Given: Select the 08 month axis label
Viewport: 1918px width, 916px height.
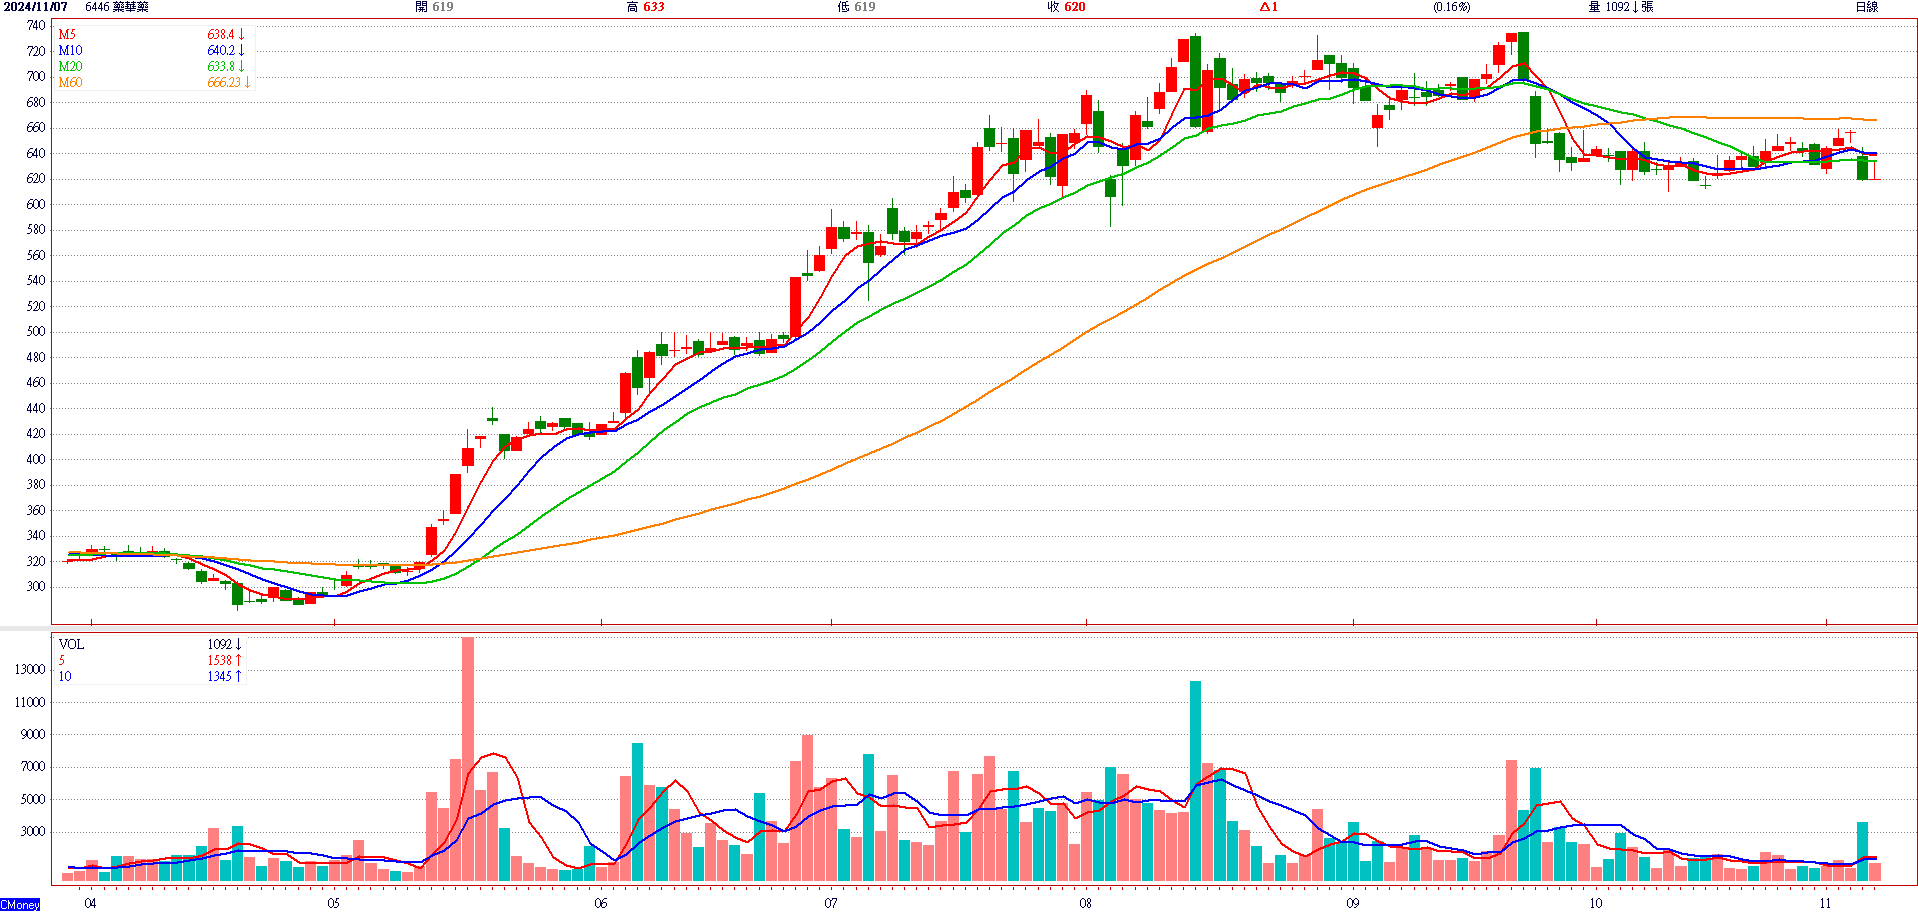Looking at the screenshot, I should tap(1085, 903).
